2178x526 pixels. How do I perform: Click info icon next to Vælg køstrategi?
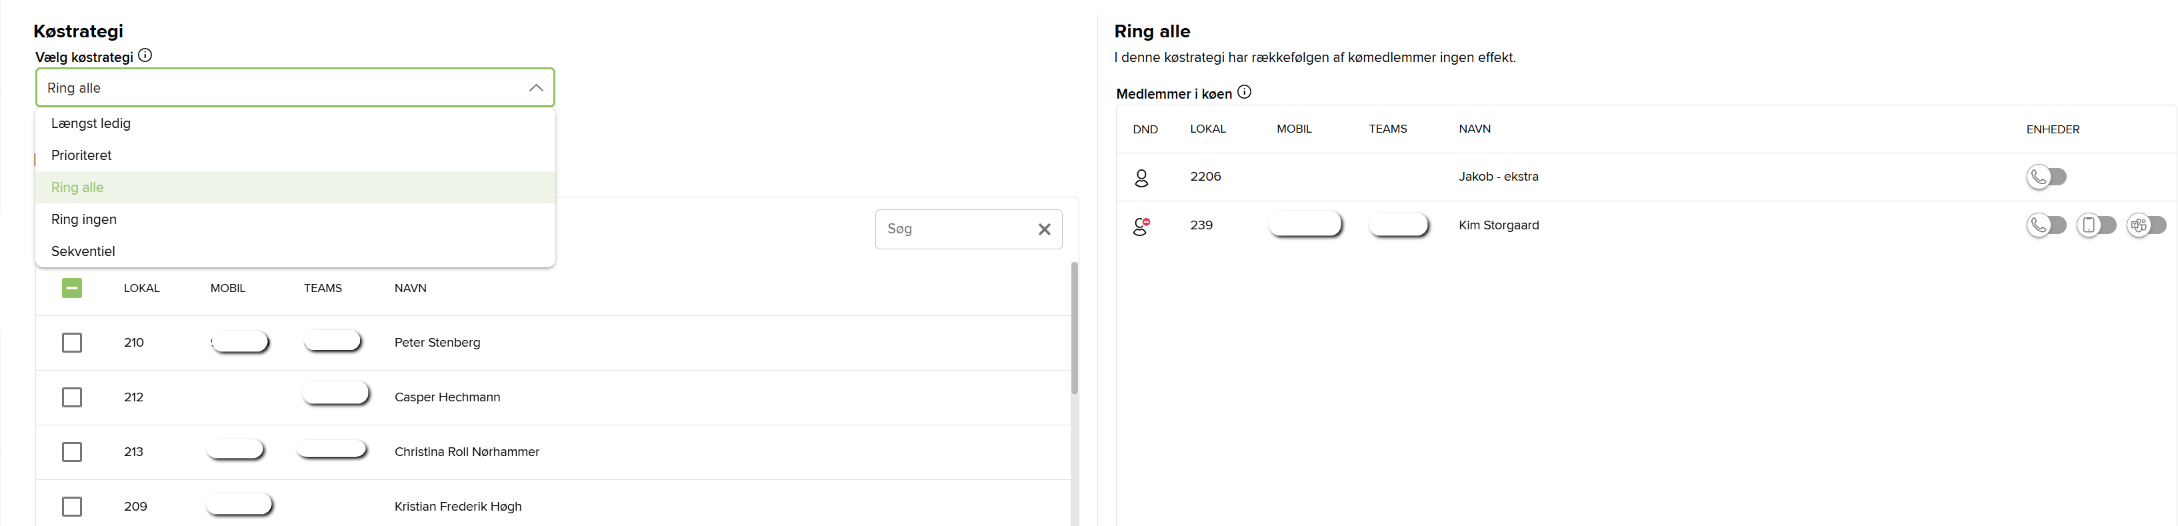click(x=145, y=56)
